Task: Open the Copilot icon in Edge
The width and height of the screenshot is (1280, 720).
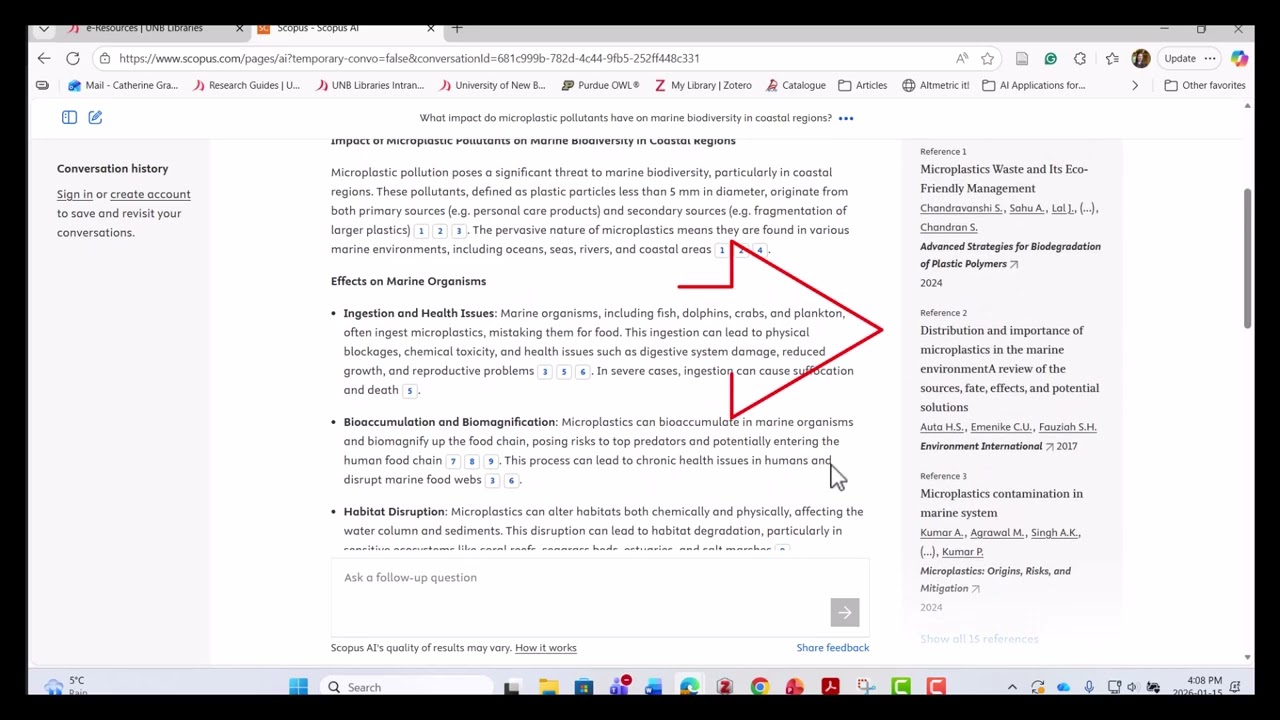Action: pyautogui.click(x=1239, y=59)
